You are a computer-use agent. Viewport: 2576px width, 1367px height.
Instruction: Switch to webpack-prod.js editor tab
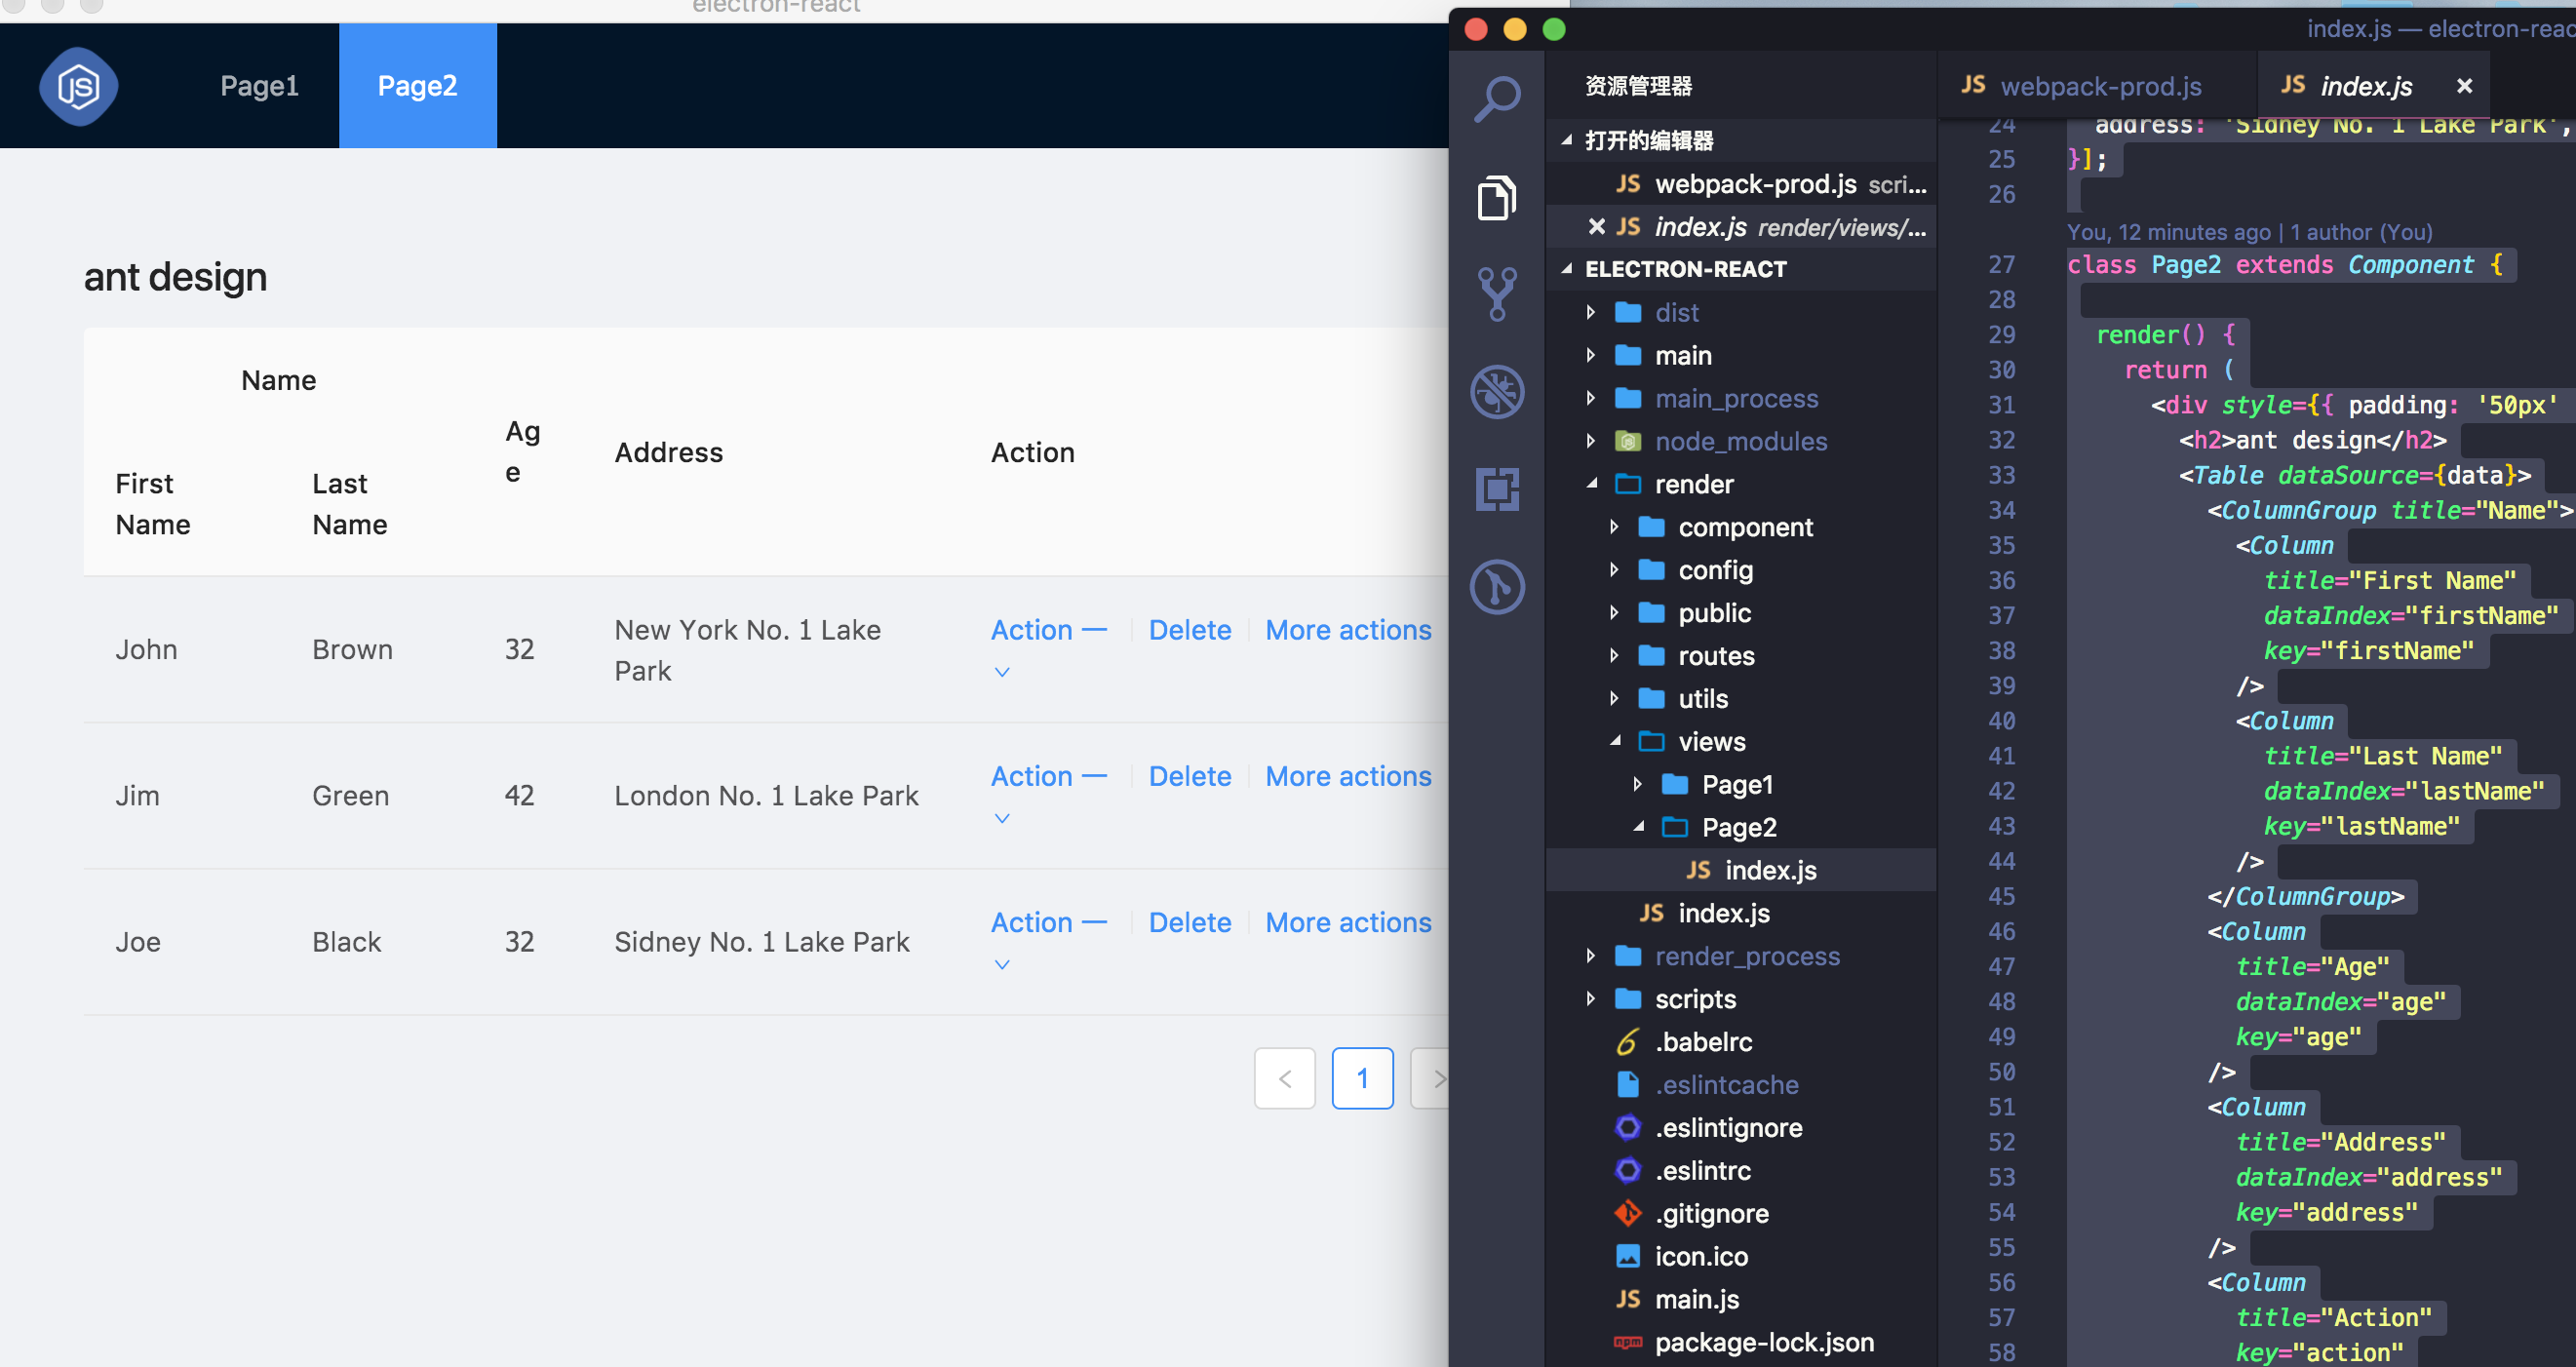(2099, 86)
